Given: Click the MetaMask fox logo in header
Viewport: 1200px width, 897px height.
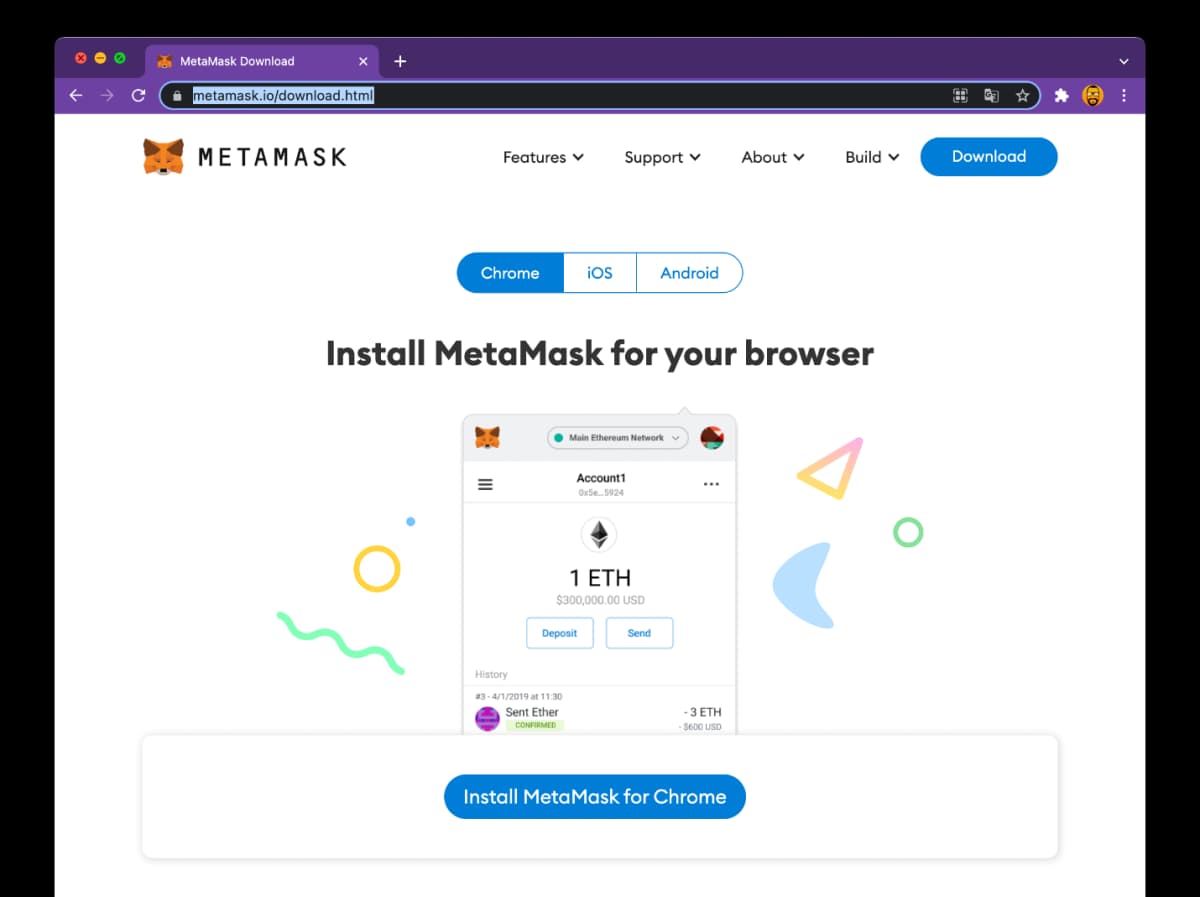Looking at the screenshot, I should point(164,157).
